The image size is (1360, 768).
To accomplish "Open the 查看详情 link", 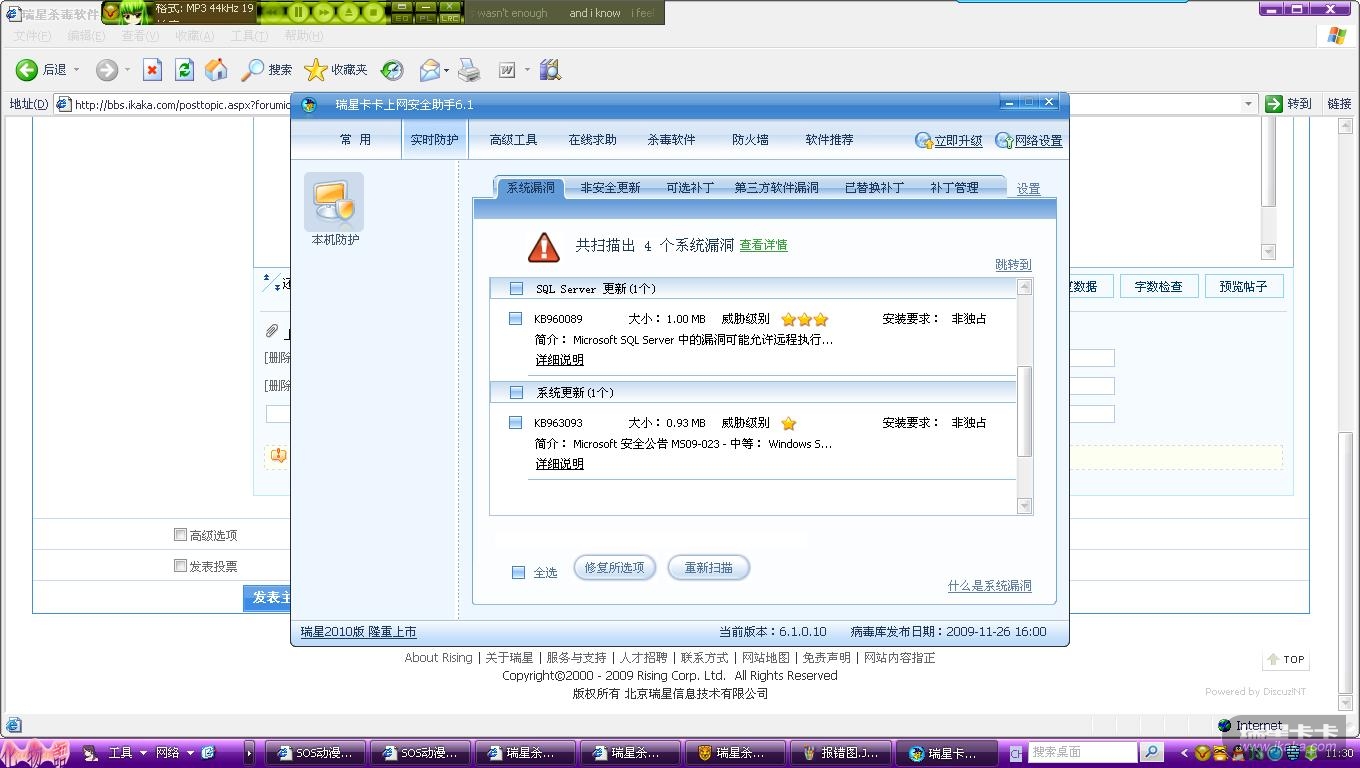I will tap(763, 246).
